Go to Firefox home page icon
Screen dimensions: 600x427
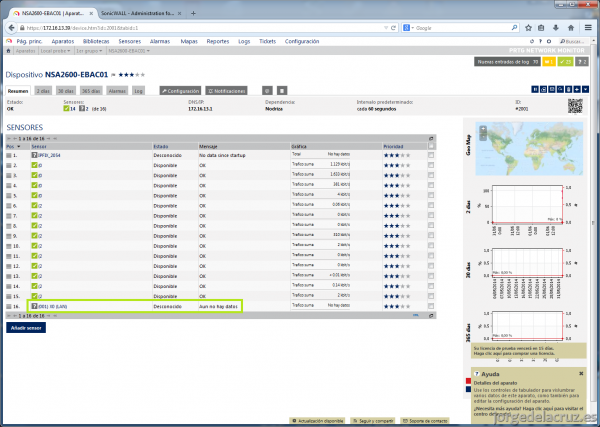(x=571, y=28)
